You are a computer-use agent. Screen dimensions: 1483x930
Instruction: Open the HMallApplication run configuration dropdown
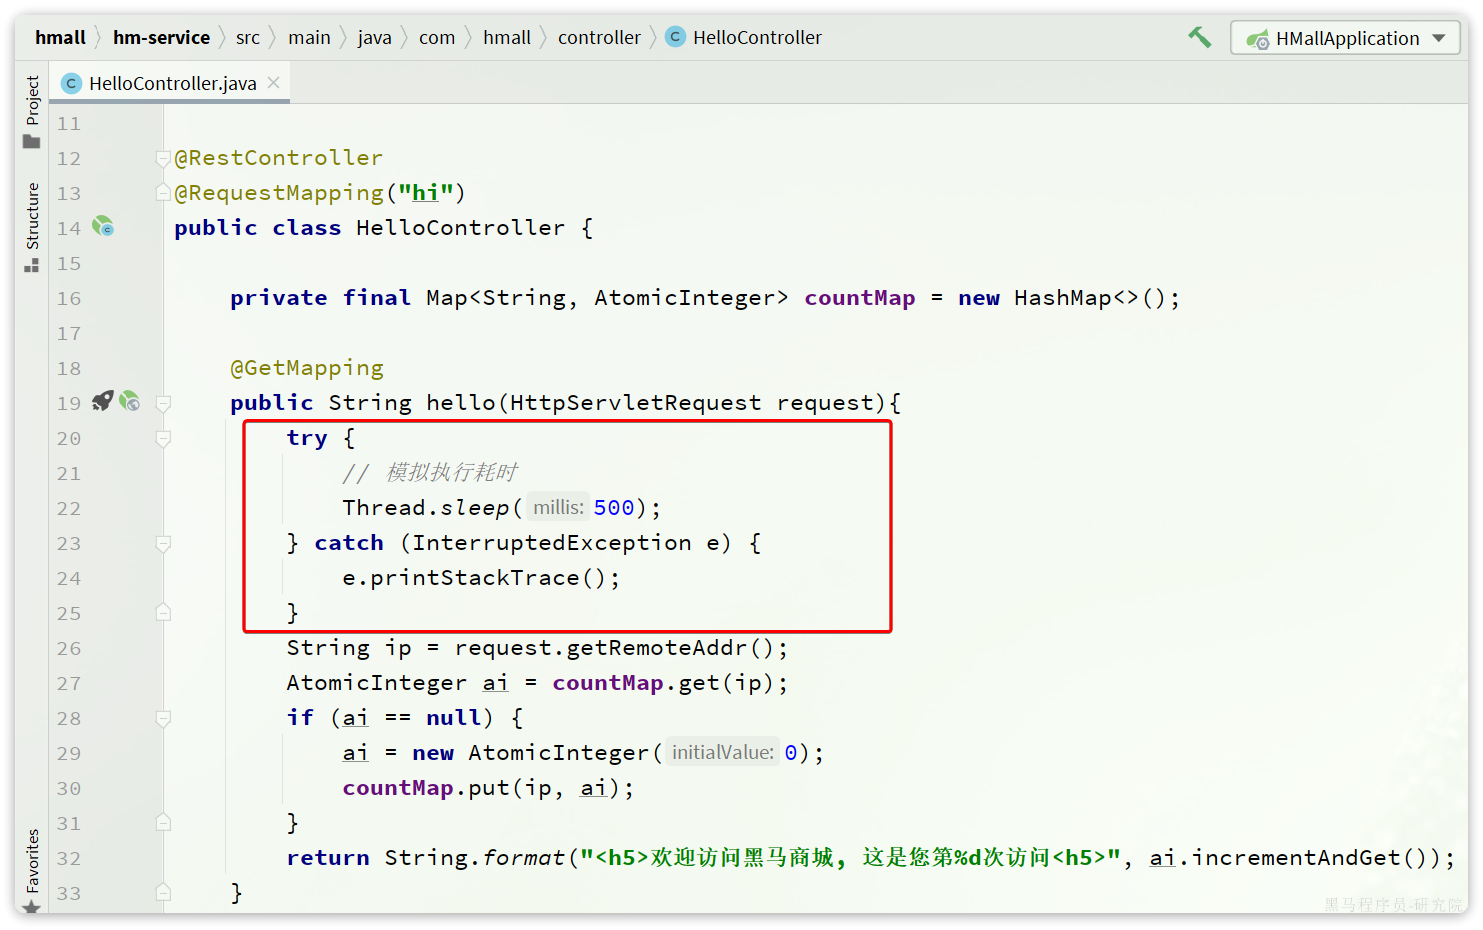click(x=1345, y=39)
